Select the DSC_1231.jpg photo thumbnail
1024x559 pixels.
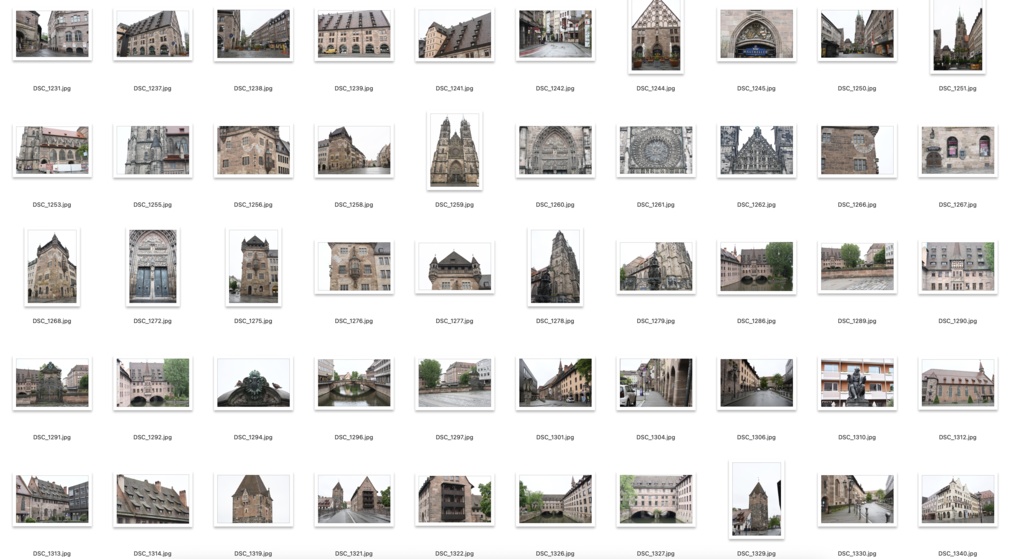52,34
